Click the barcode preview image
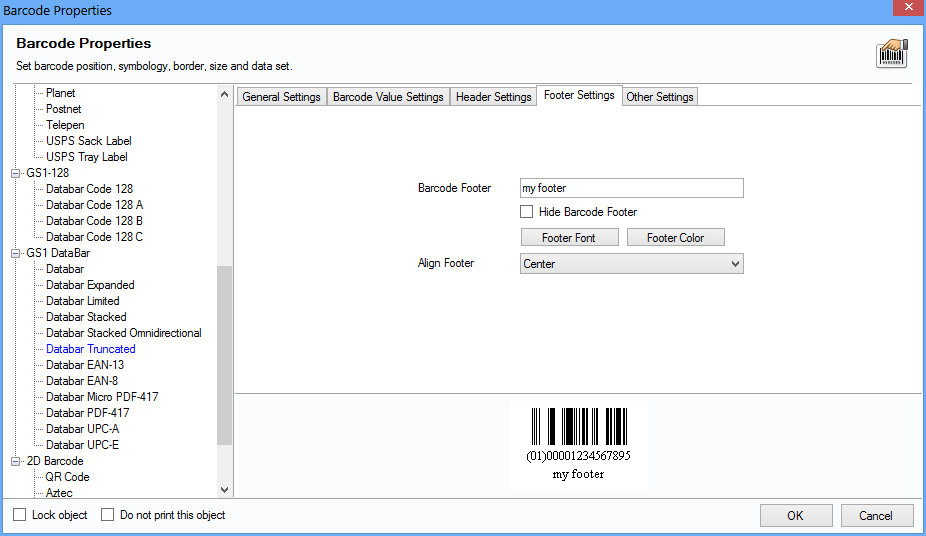The width and height of the screenshot is (926, 536). point(579,446)
